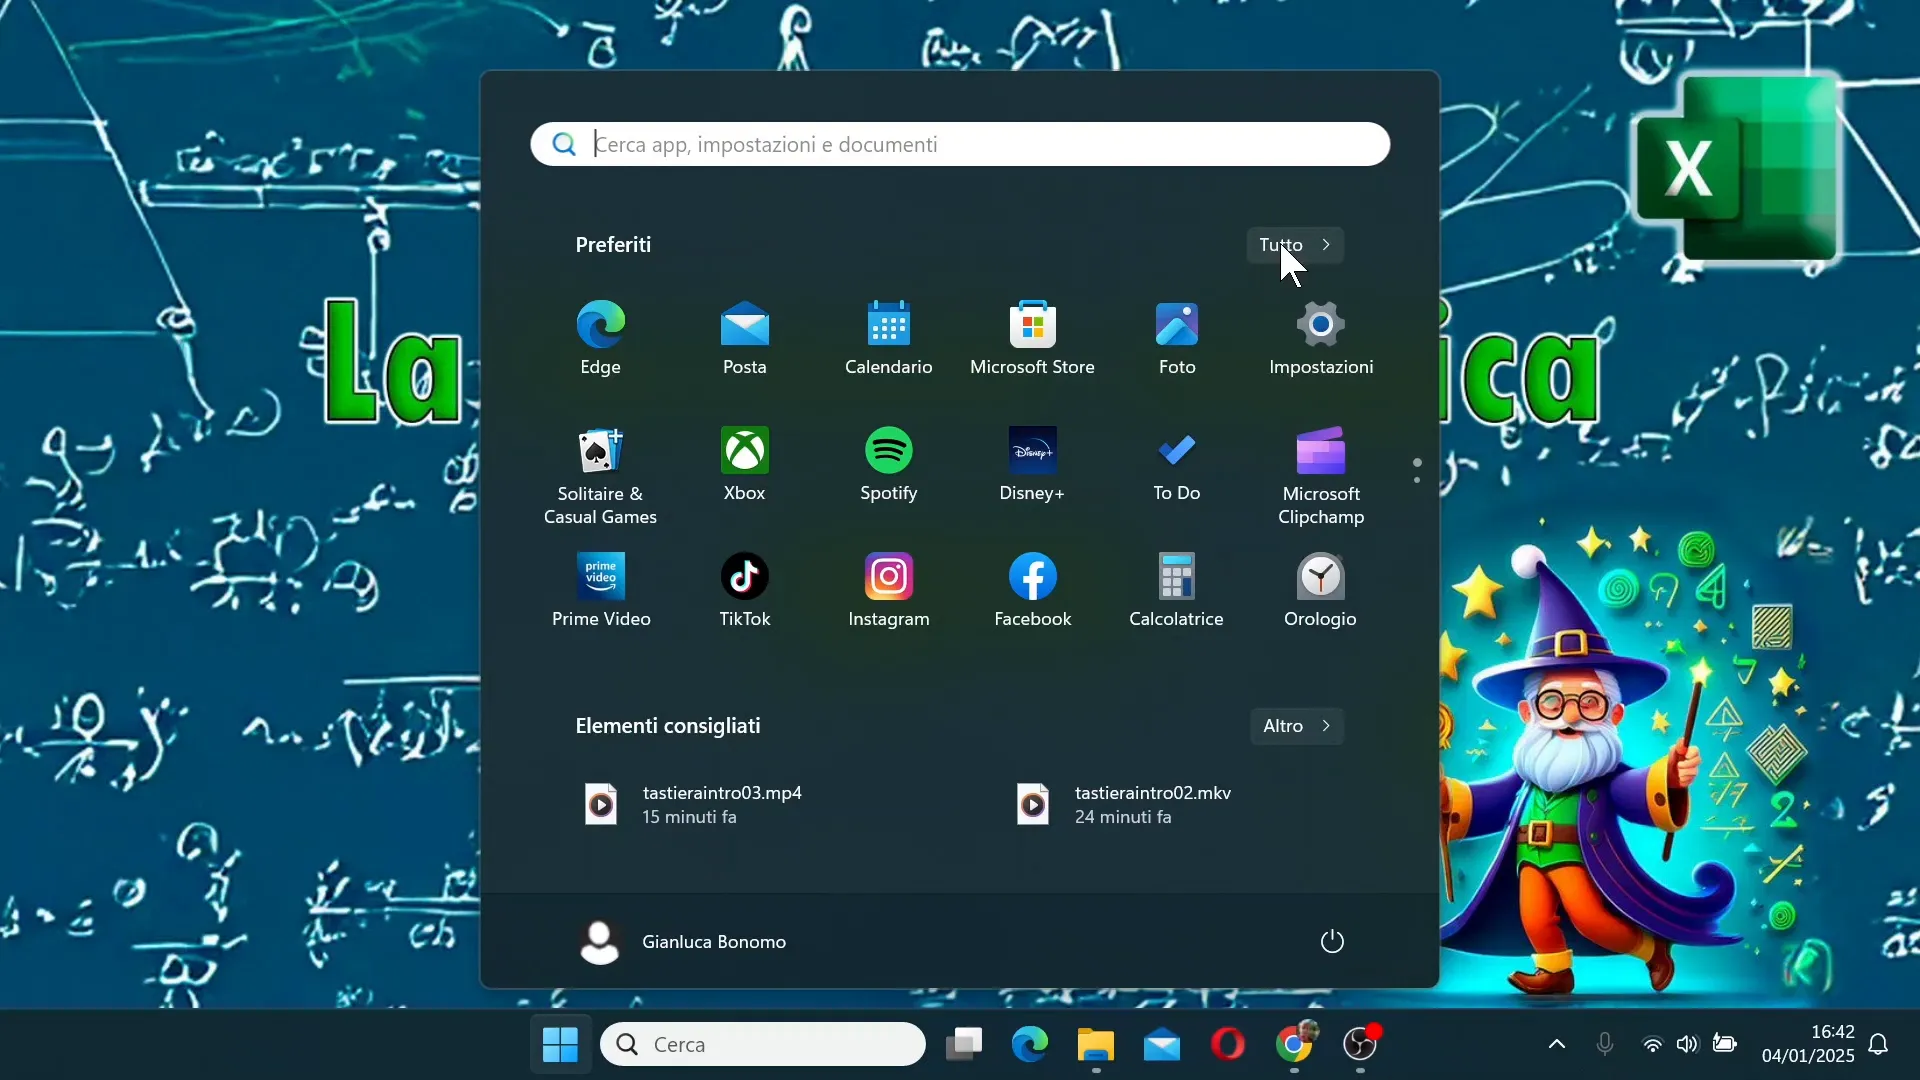Open Impostazioni settings app

[x=1321, y=338]
